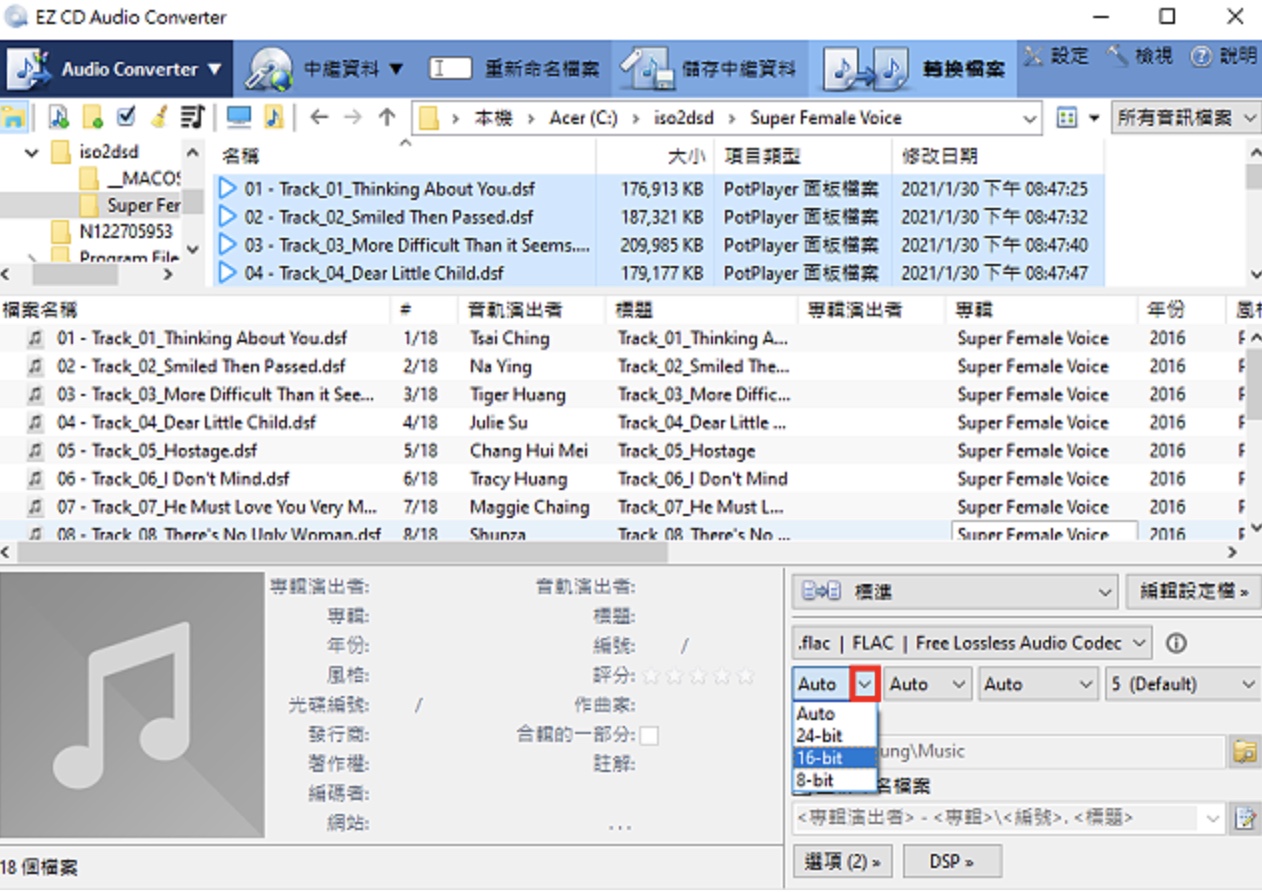1262x892 pixels.
Task: Click the view layout icon beside path bar
Action: click(x=1067, y=118)
